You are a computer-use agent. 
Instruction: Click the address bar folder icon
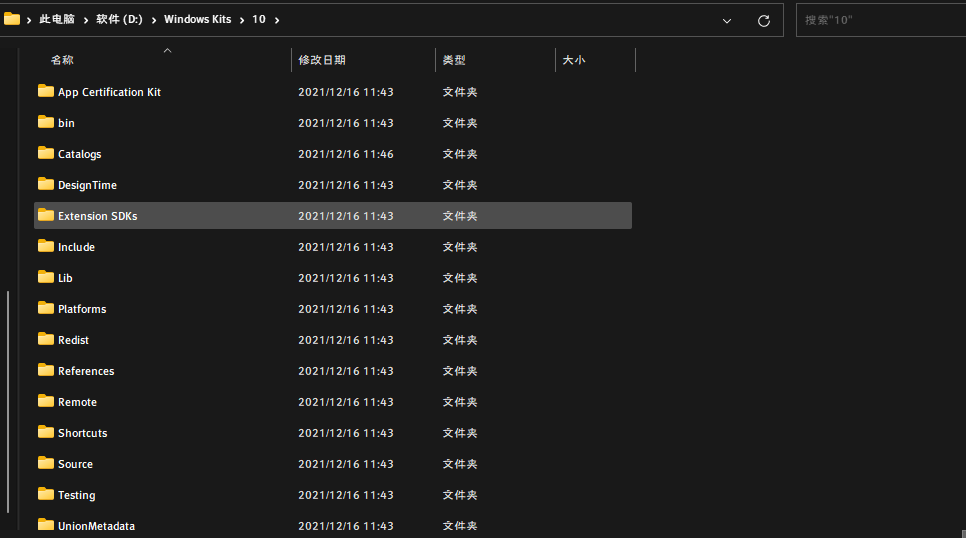[x=12, y=19]
